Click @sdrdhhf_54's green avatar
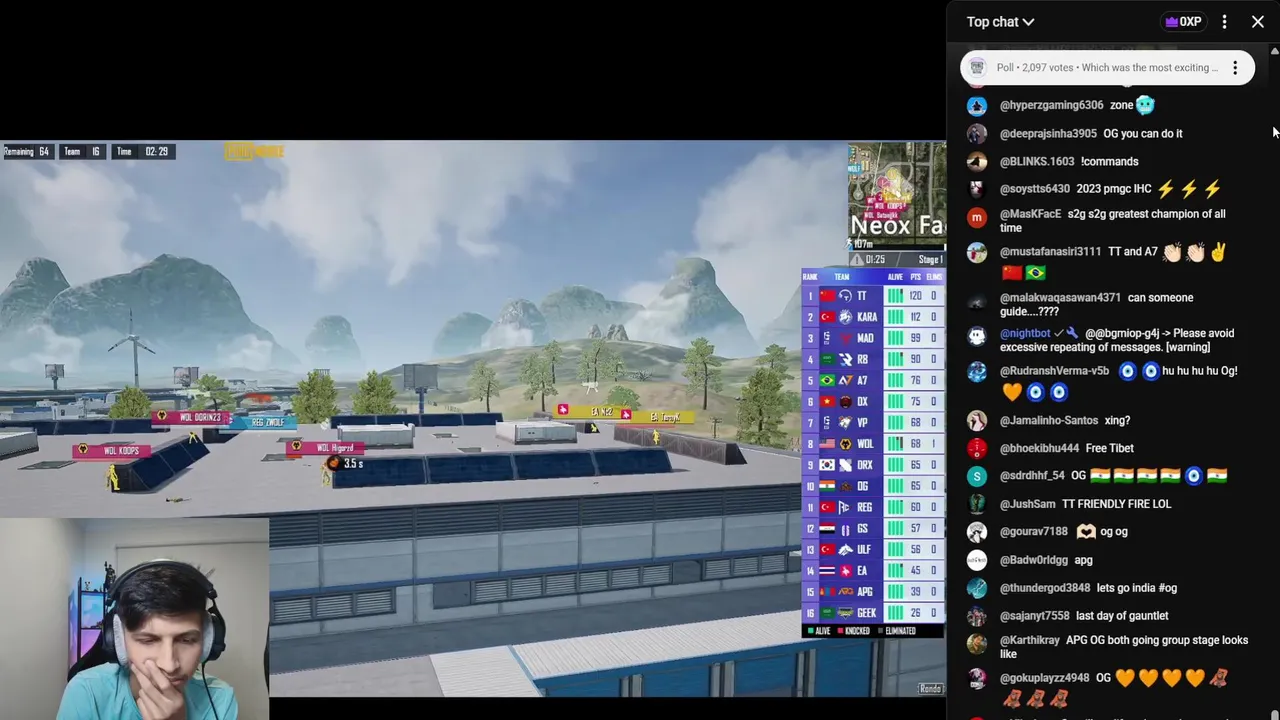The image size is (1280, 720). pyautogui.click(x=977, y=476)
